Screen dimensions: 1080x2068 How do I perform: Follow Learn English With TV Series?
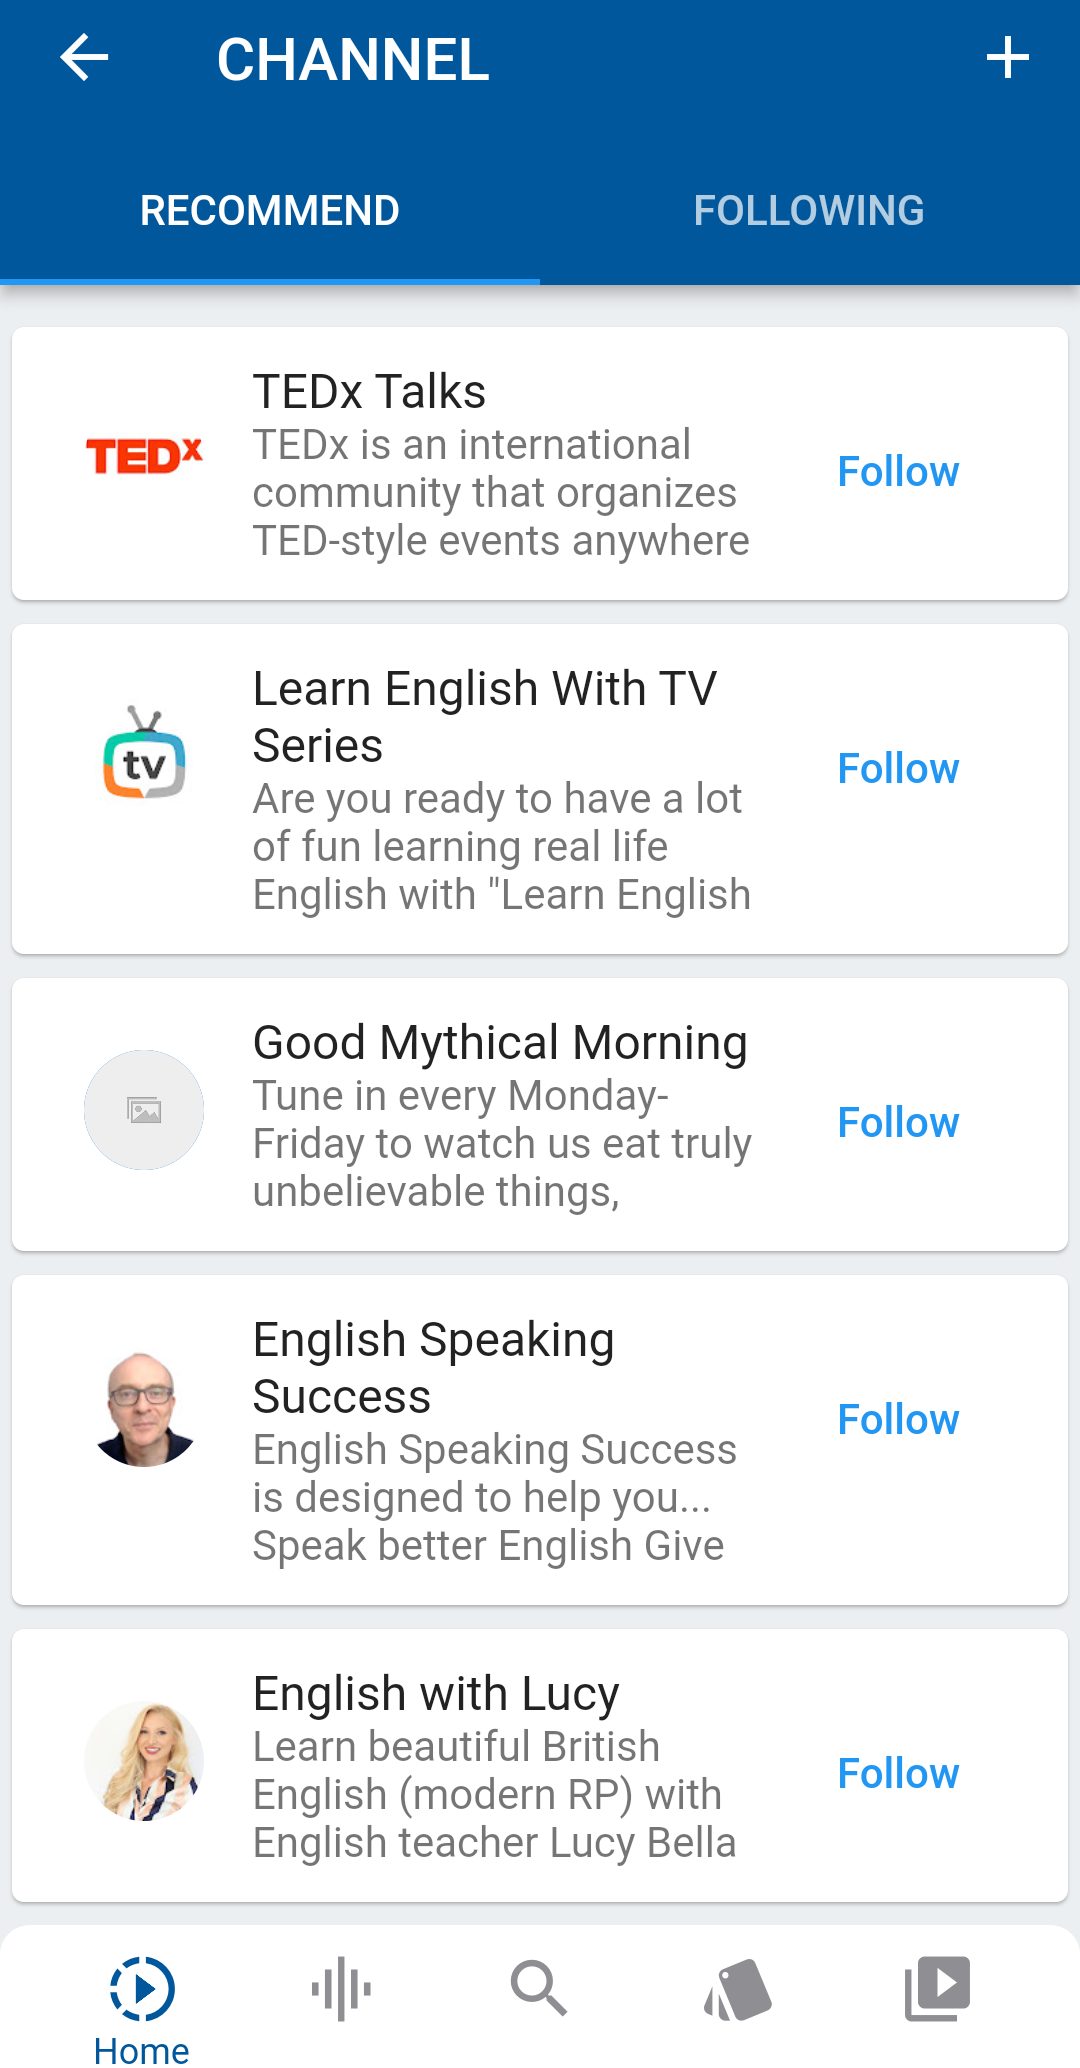pos(898,768)
